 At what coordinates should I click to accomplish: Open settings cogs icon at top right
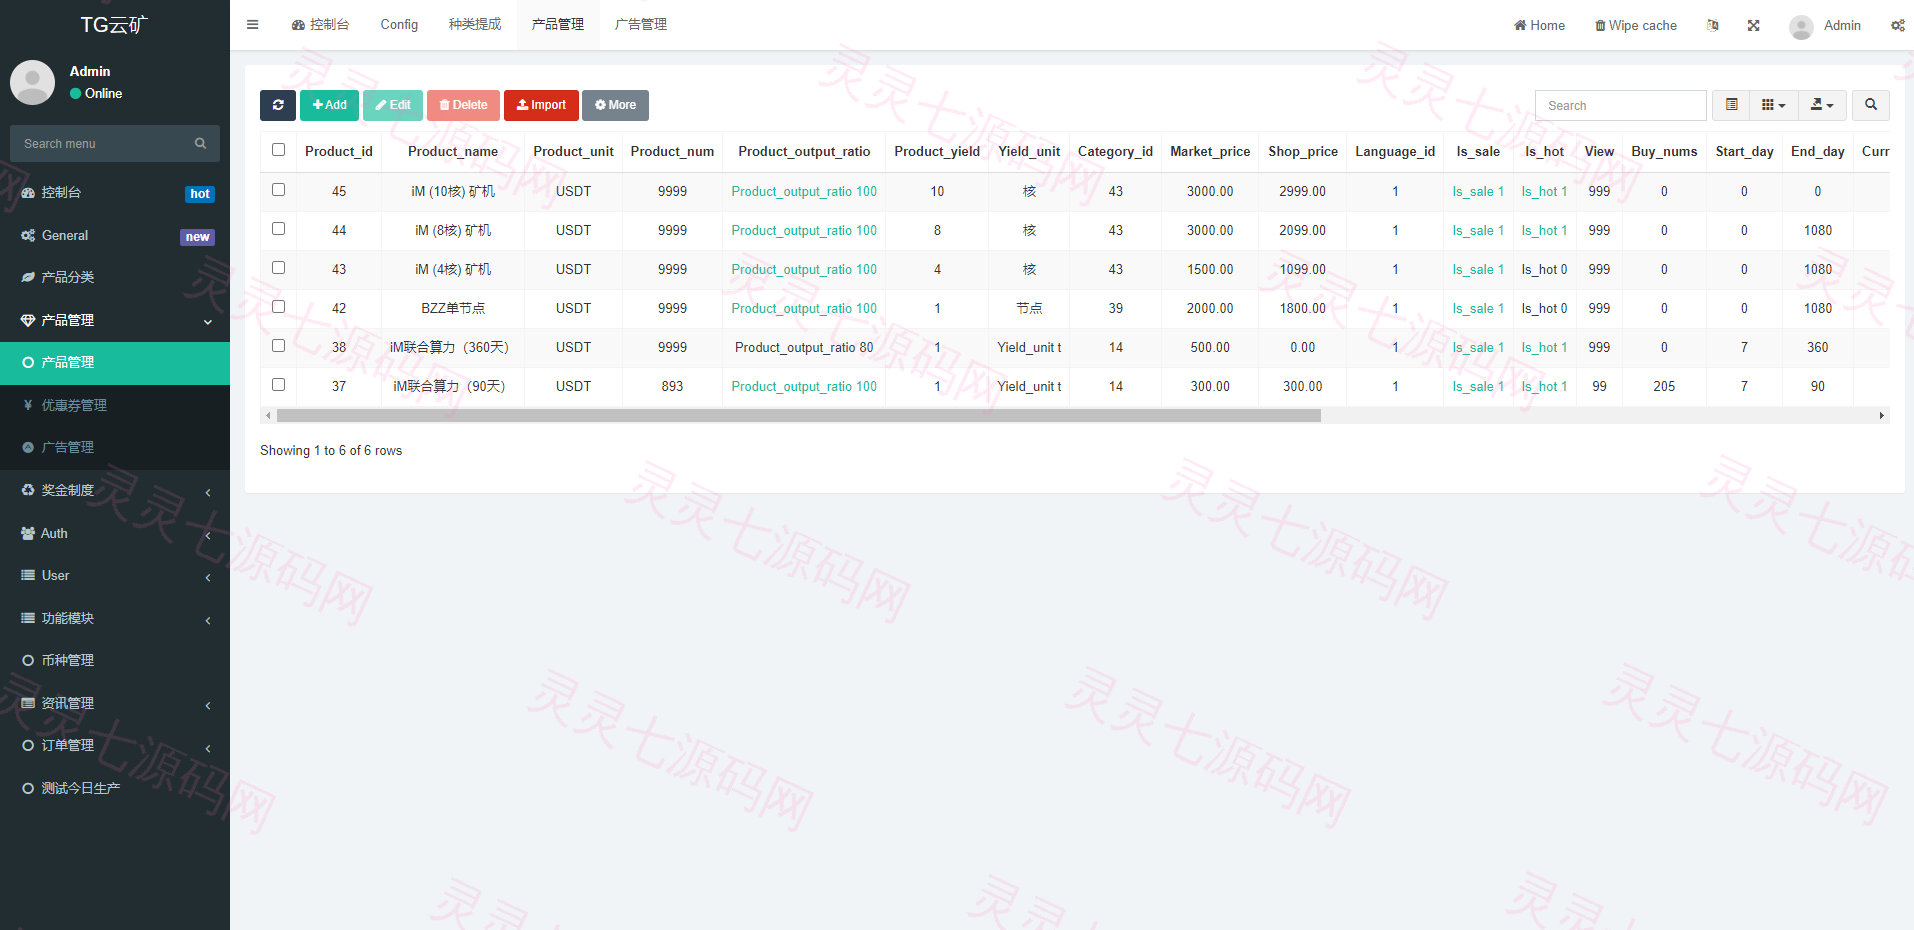1897,25
